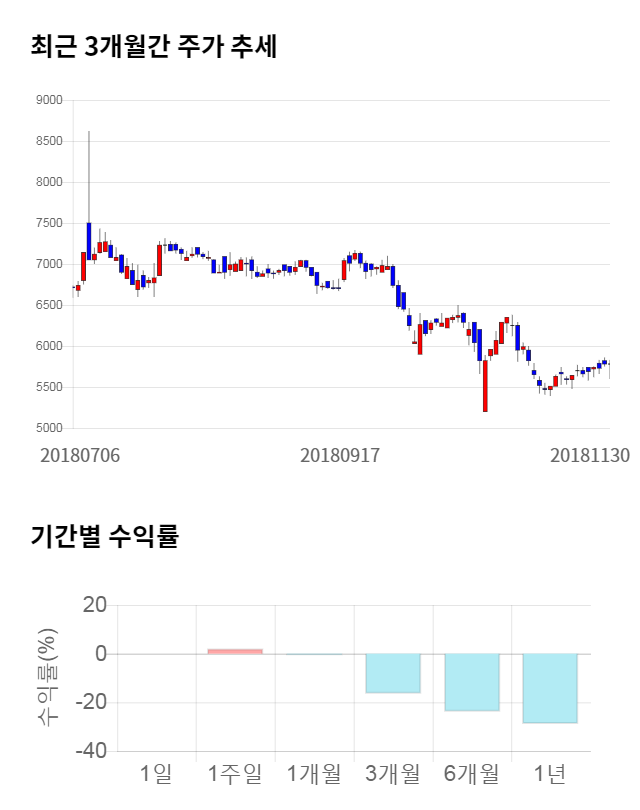Click the blue 1년 return bar

click(x=550, y=688)
